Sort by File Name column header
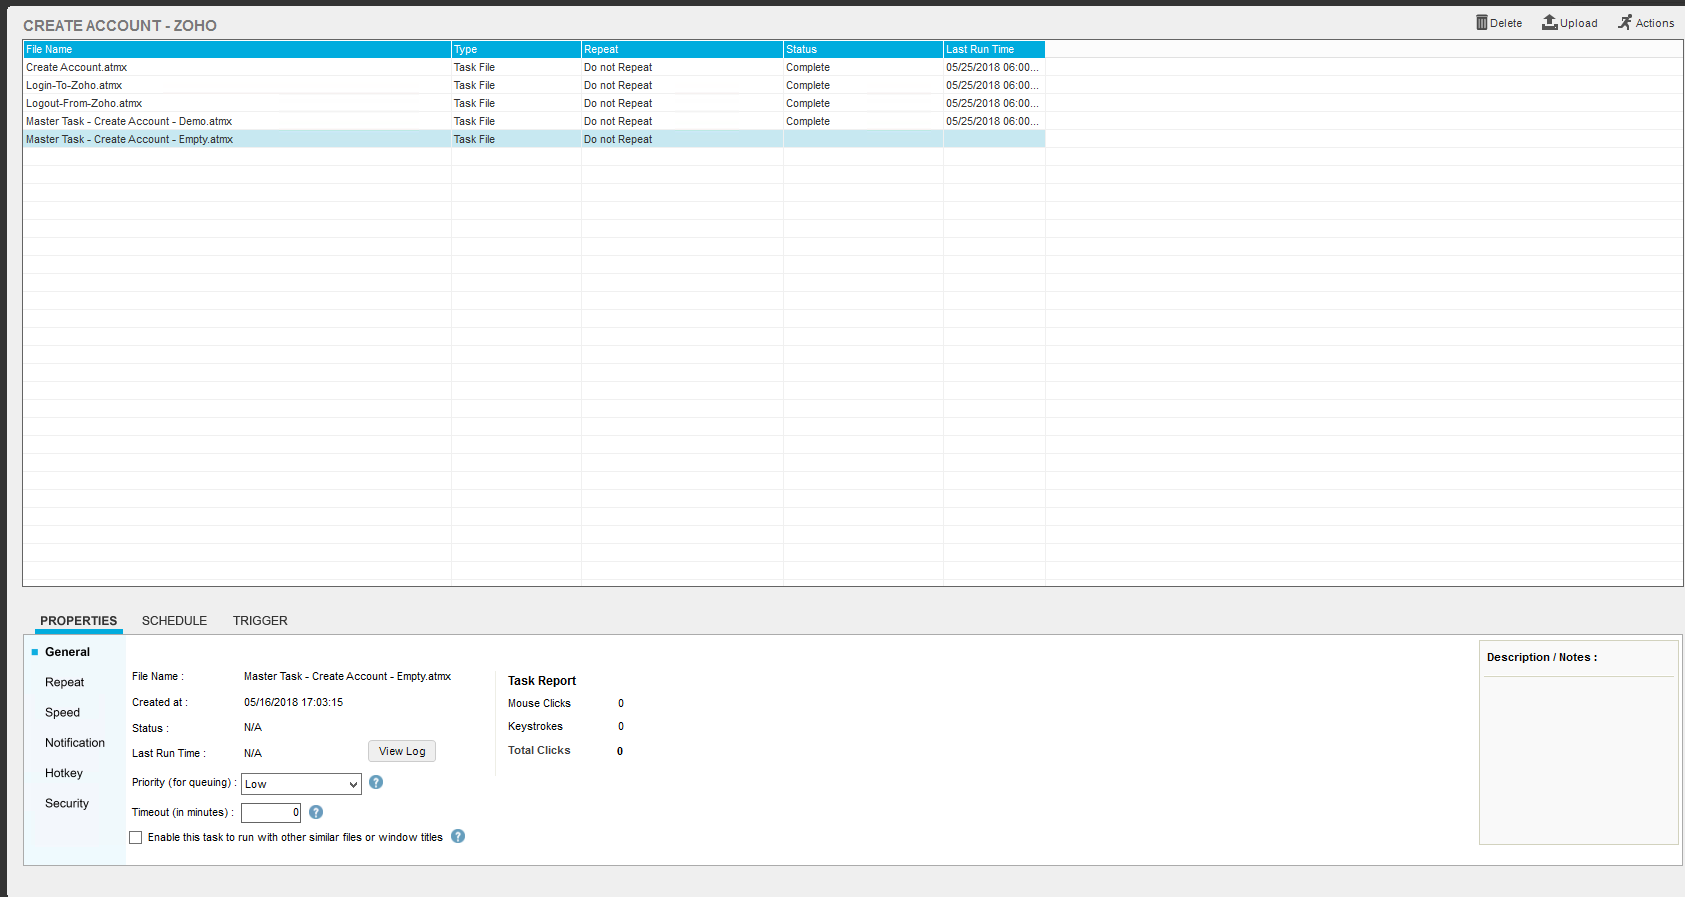This screenshot has width=1685, height=897. (x=237, y=49)
